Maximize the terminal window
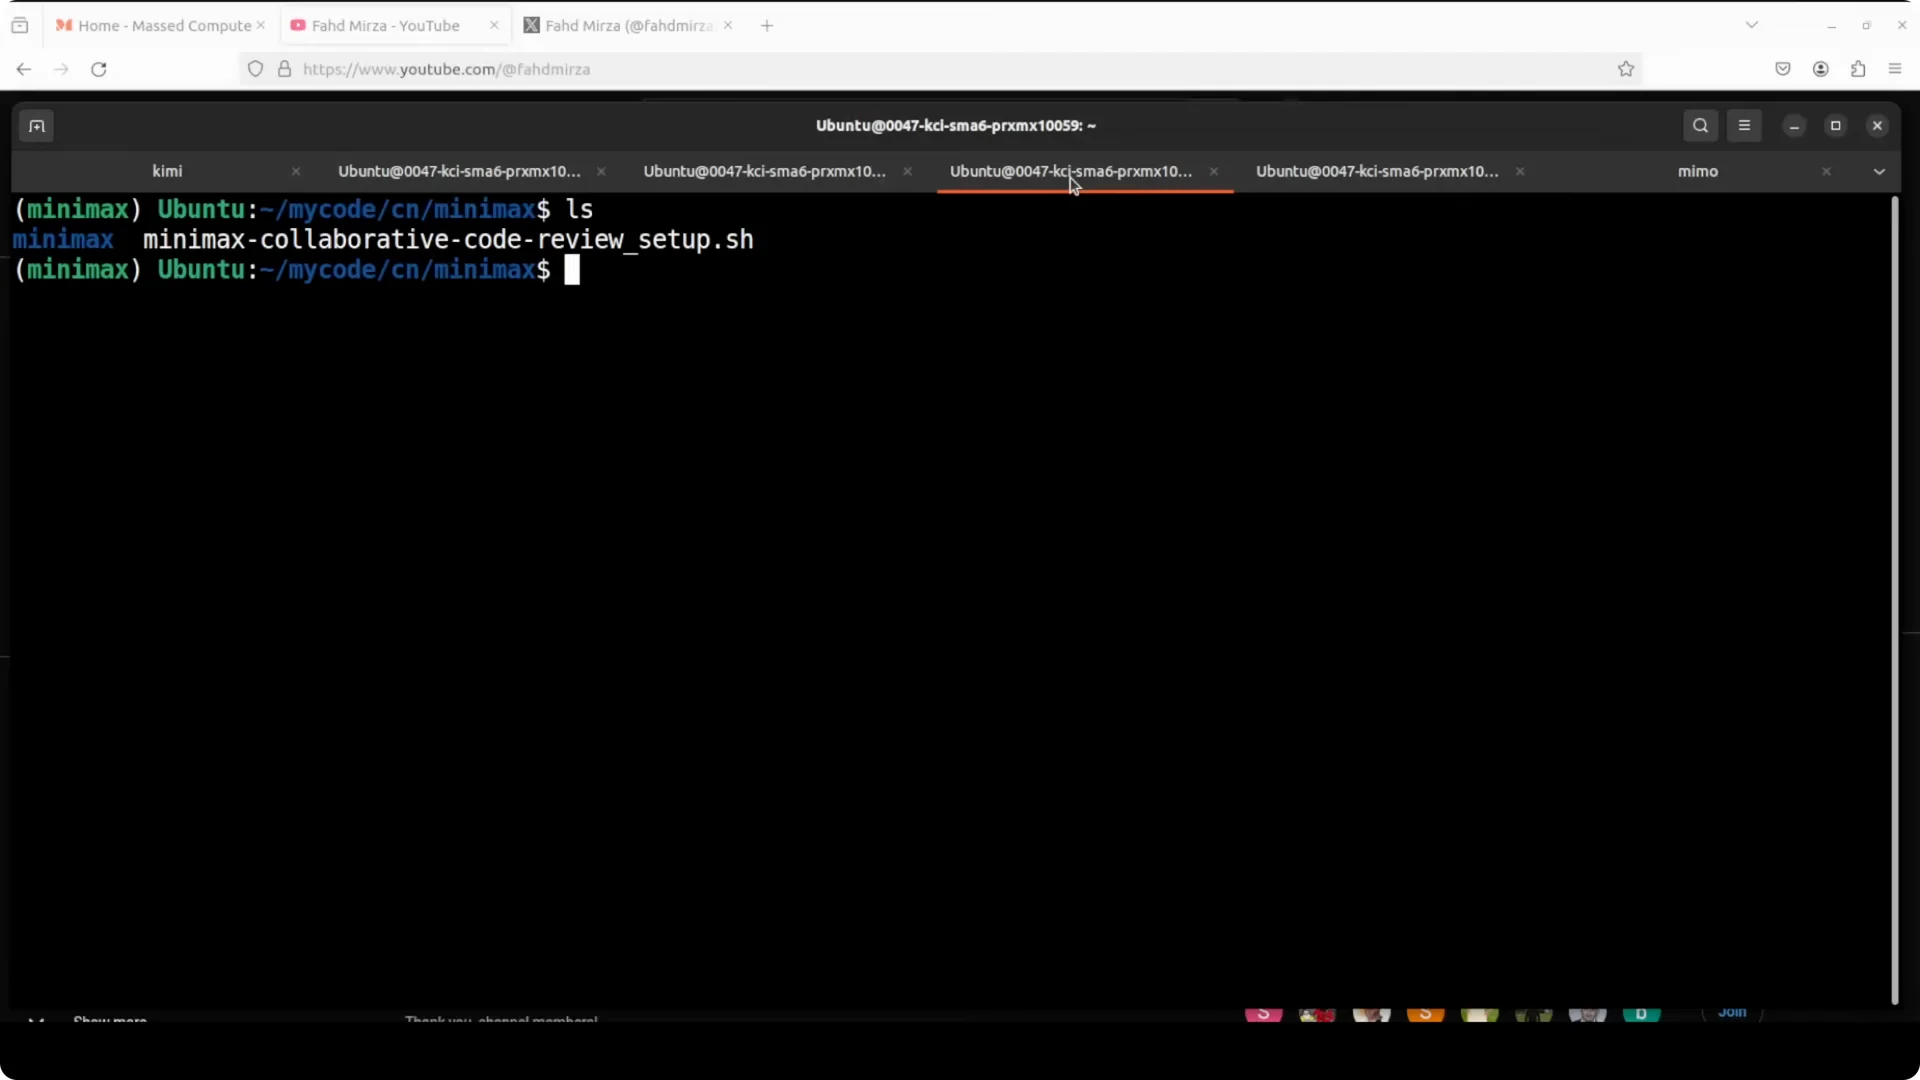 pos(1835,126)
